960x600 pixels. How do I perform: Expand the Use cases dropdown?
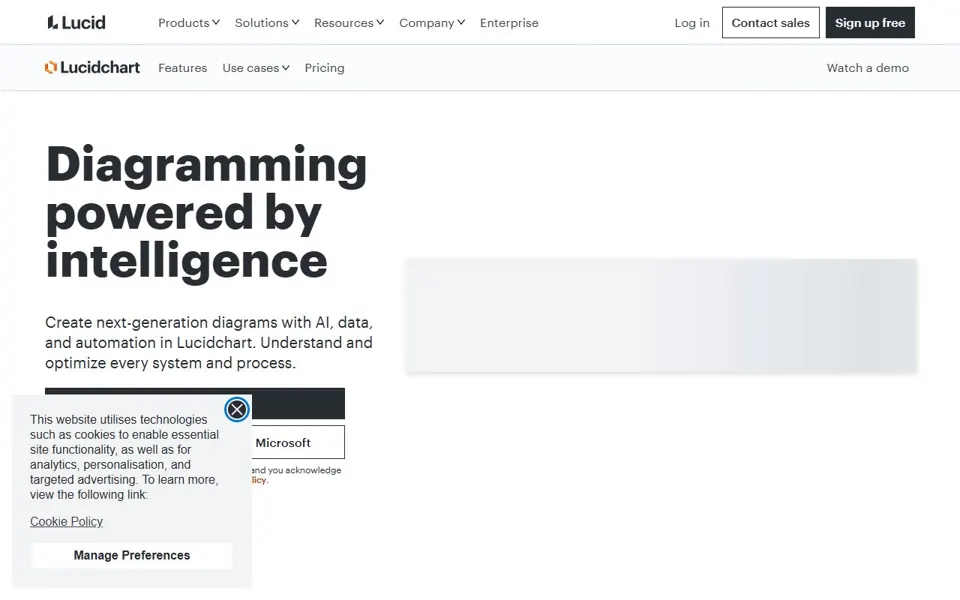256,68
